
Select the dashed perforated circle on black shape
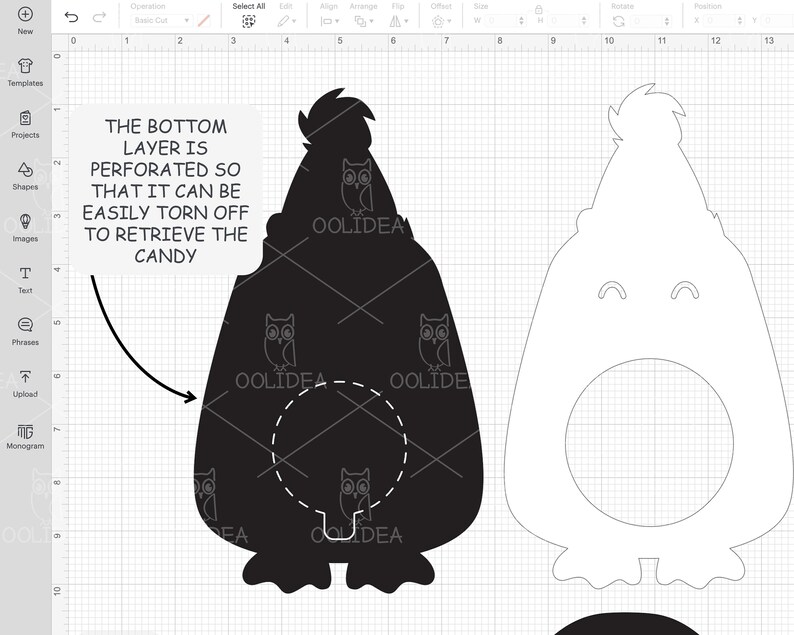[x=339, y=448]
